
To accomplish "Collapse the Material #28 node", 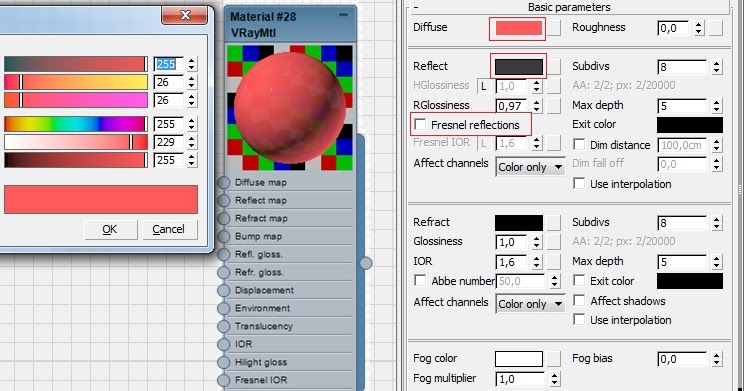I will click(x=344, y=15).
